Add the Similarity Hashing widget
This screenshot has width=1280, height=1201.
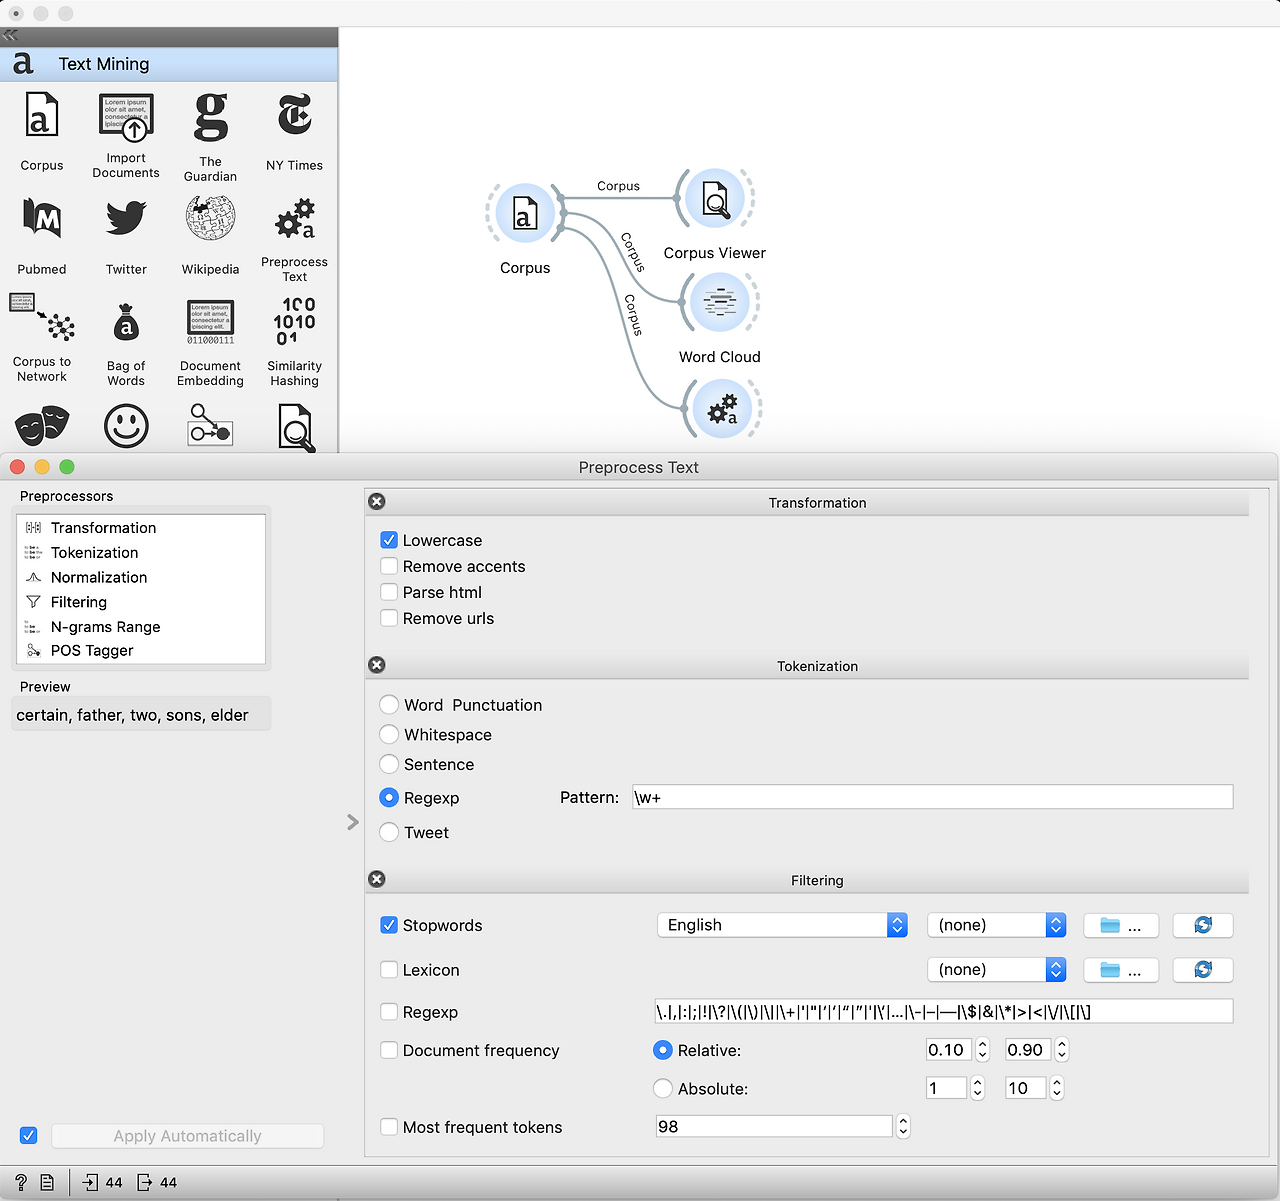click(294, 343)
